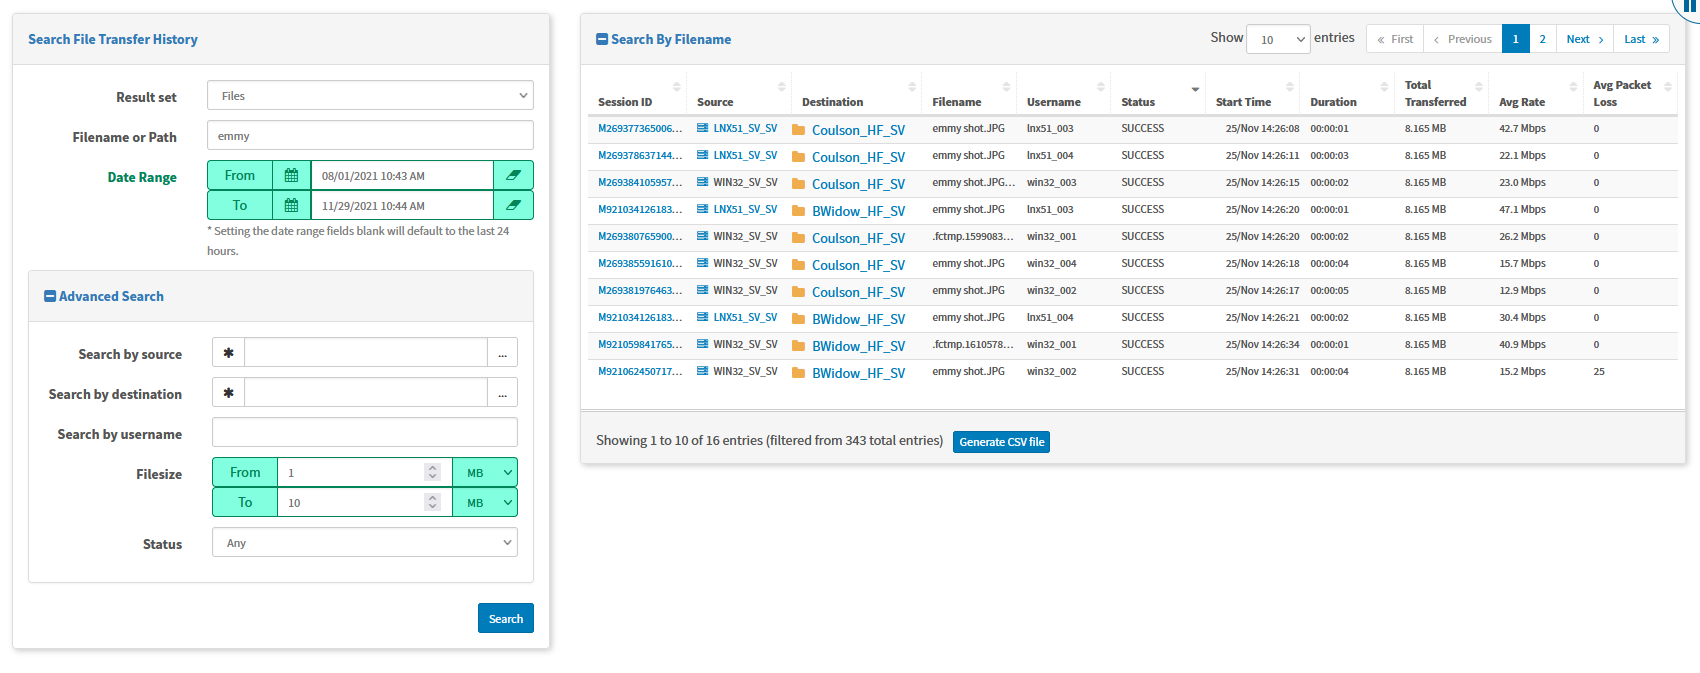Viewport: 1700px width, 673px height.
Task: Select results page 2
Action: click(1543, 39)
